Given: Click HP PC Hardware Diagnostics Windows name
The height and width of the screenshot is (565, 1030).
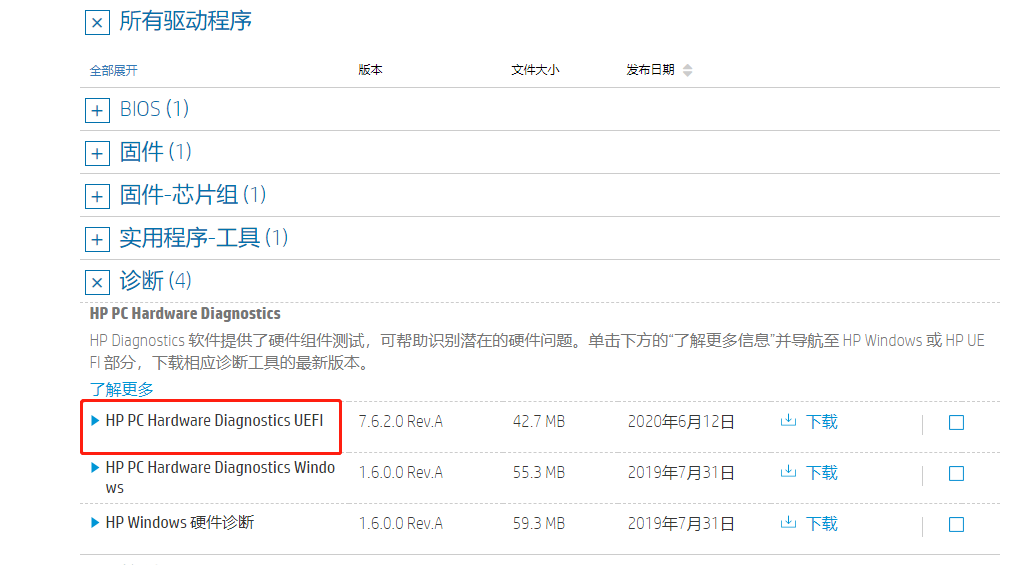Looking at the screenshot, I should point(220,478).
